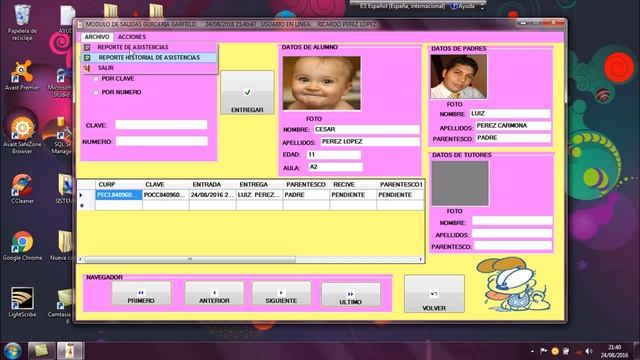Click the student's baby photo
The image size is (640, 360).
point(322,83)
